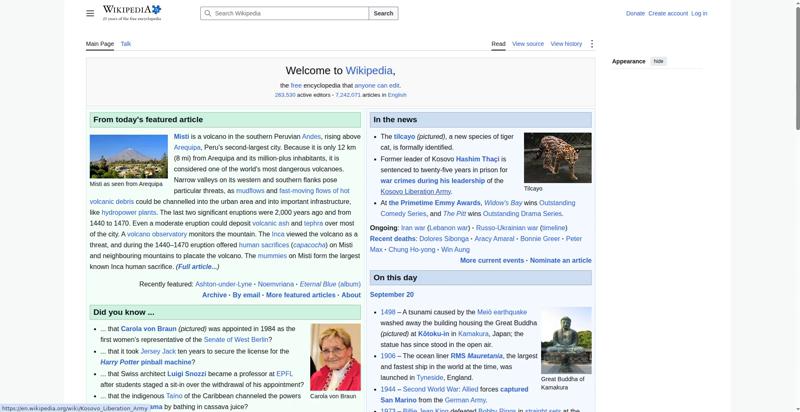
Task: Open the View history tab
Action: click(566, 44)
